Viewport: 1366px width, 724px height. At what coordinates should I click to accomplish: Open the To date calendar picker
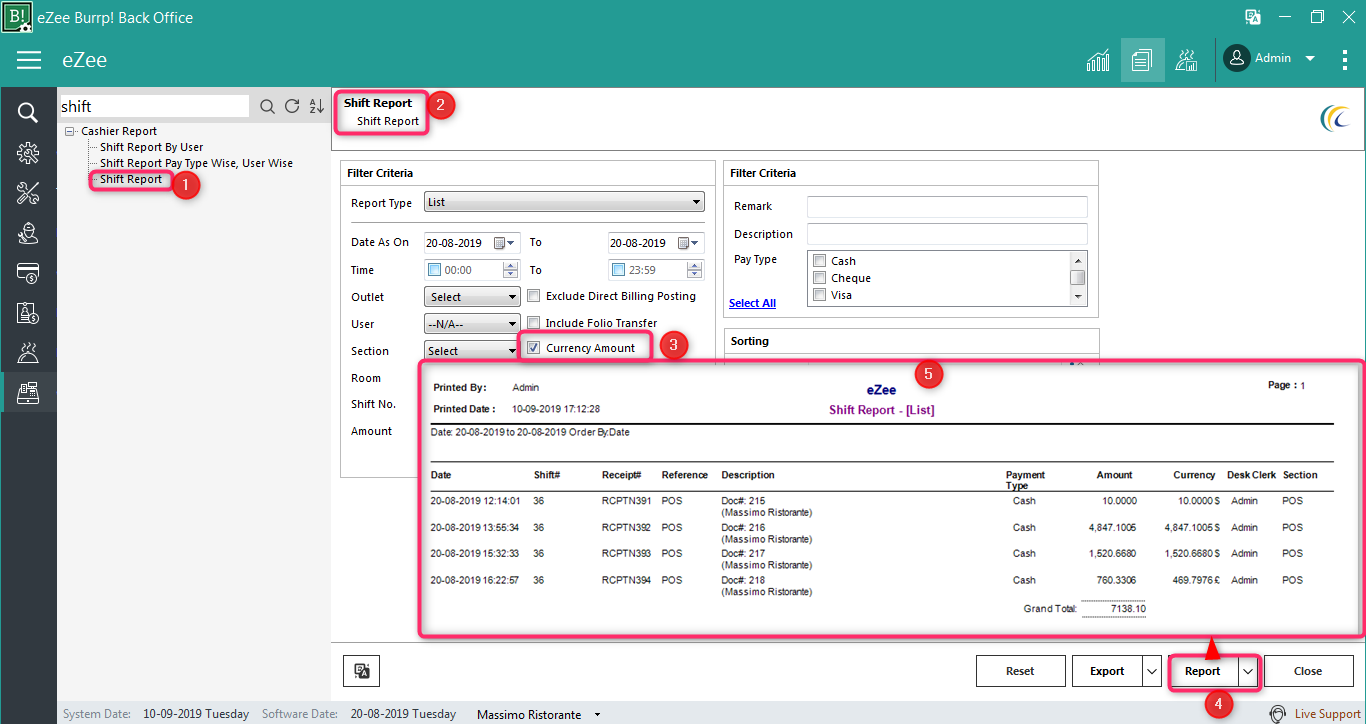click(x=686, y=243)
